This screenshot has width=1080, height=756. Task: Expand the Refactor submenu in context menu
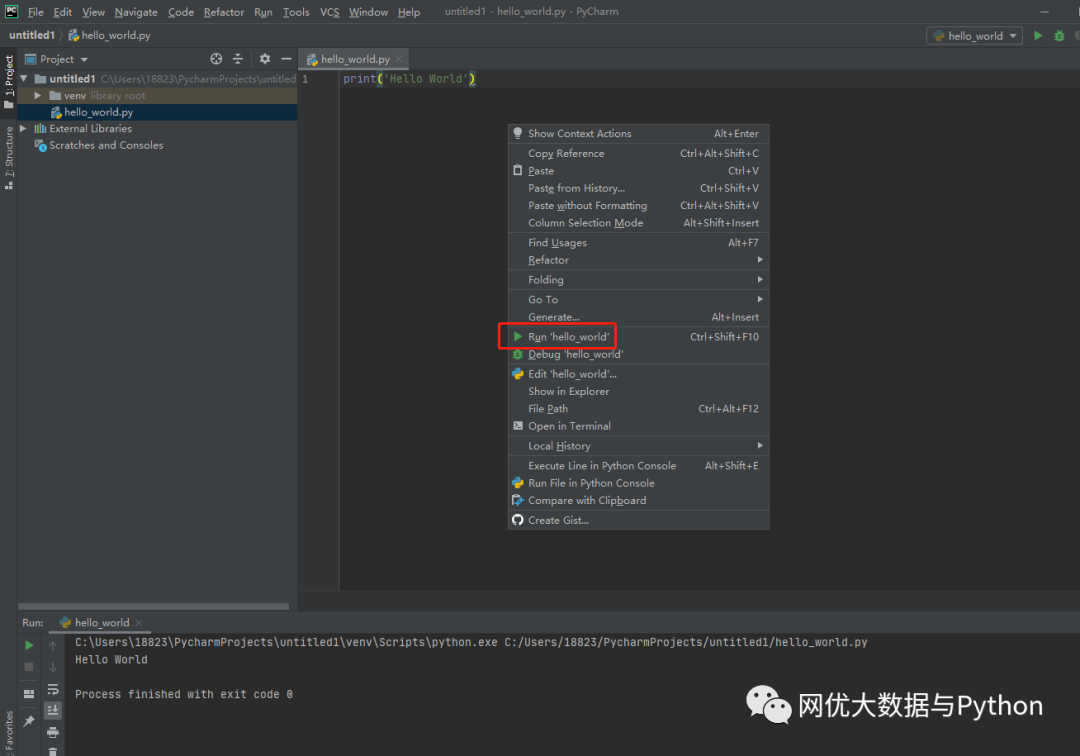[638, 260]
